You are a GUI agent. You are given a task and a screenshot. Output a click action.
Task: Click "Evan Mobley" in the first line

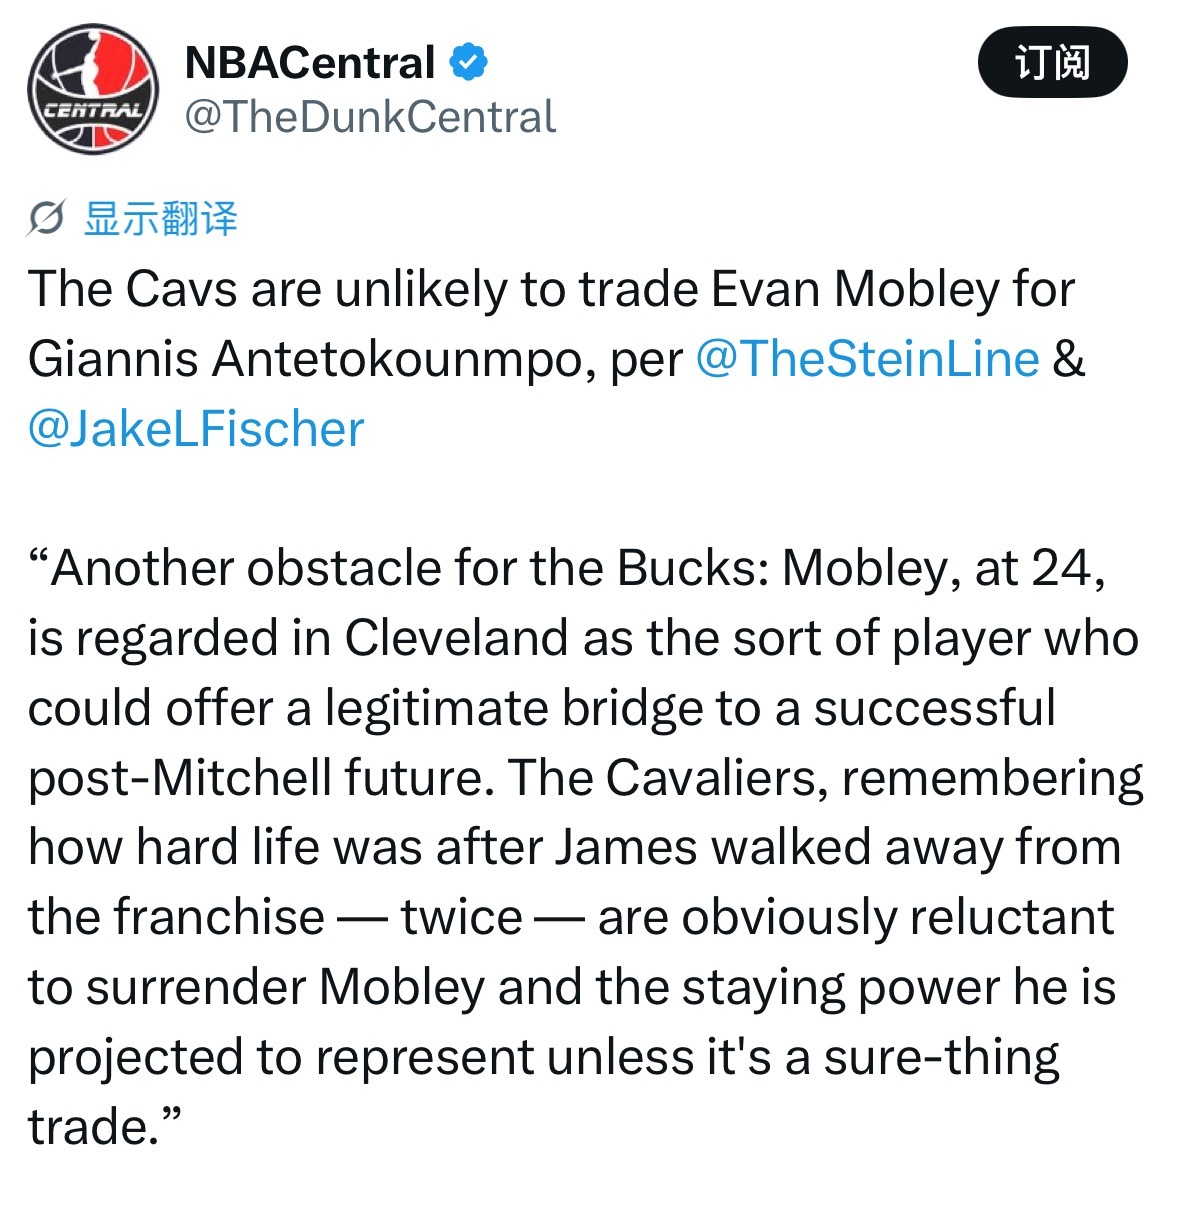coord(855,289)
